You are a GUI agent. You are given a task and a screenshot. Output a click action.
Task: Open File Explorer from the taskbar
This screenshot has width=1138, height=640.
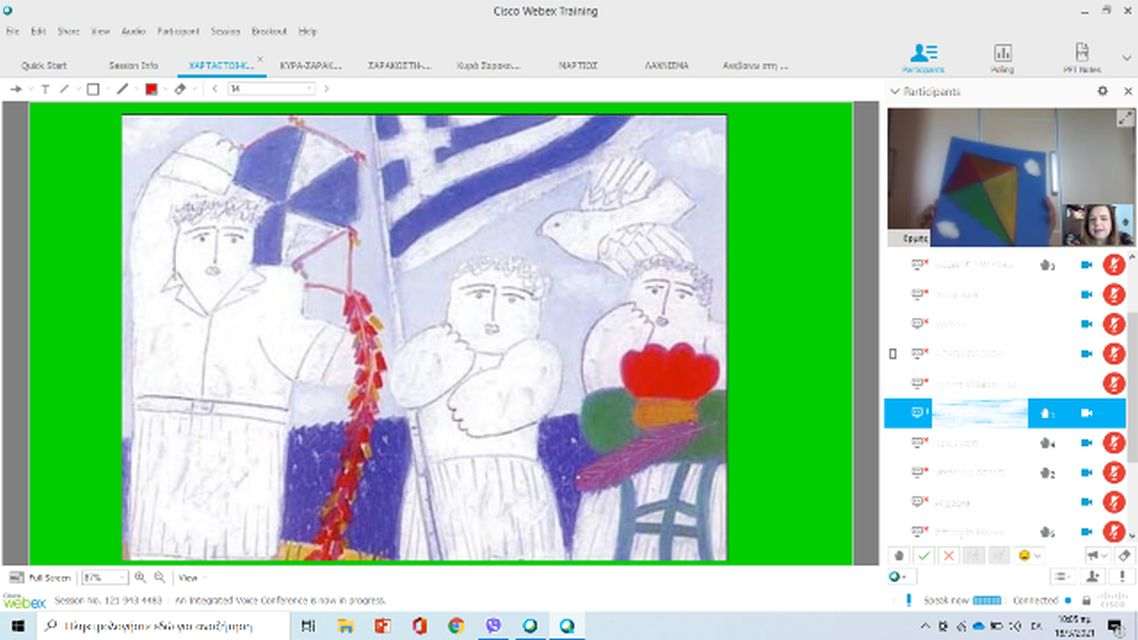click(345, 625)
